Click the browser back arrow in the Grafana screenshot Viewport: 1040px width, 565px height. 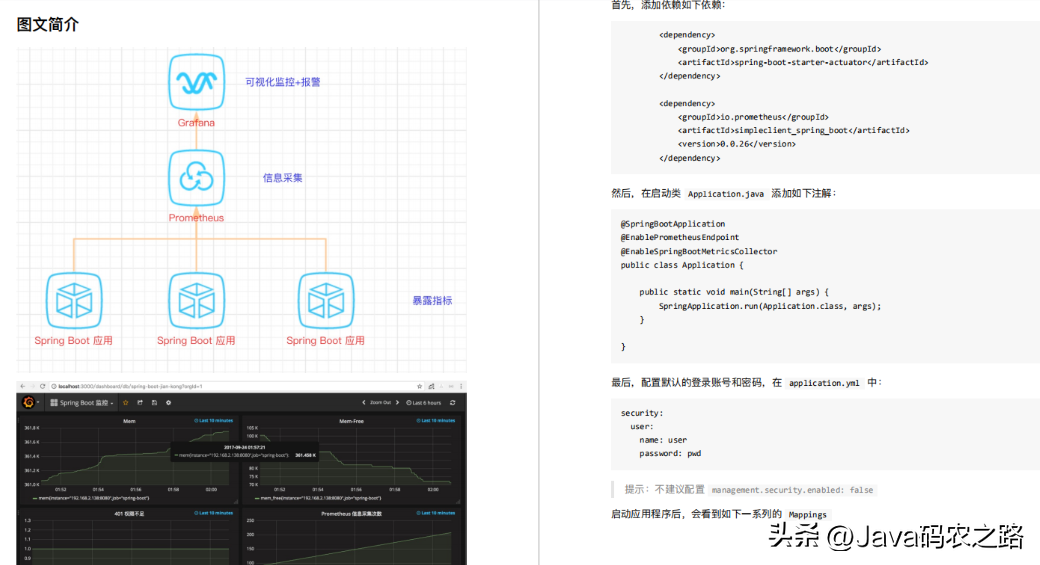click(23, 386)
